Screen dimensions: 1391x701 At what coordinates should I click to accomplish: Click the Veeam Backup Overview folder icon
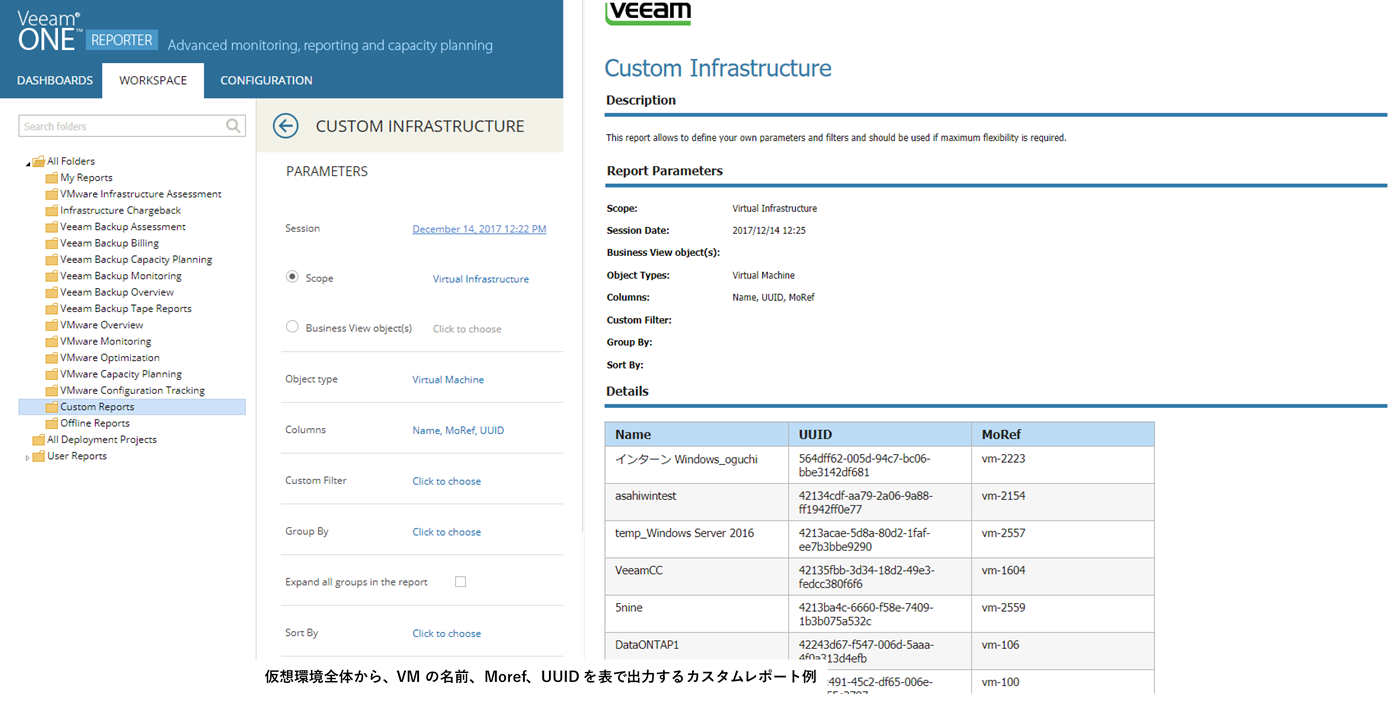click(x=51, y=293)
